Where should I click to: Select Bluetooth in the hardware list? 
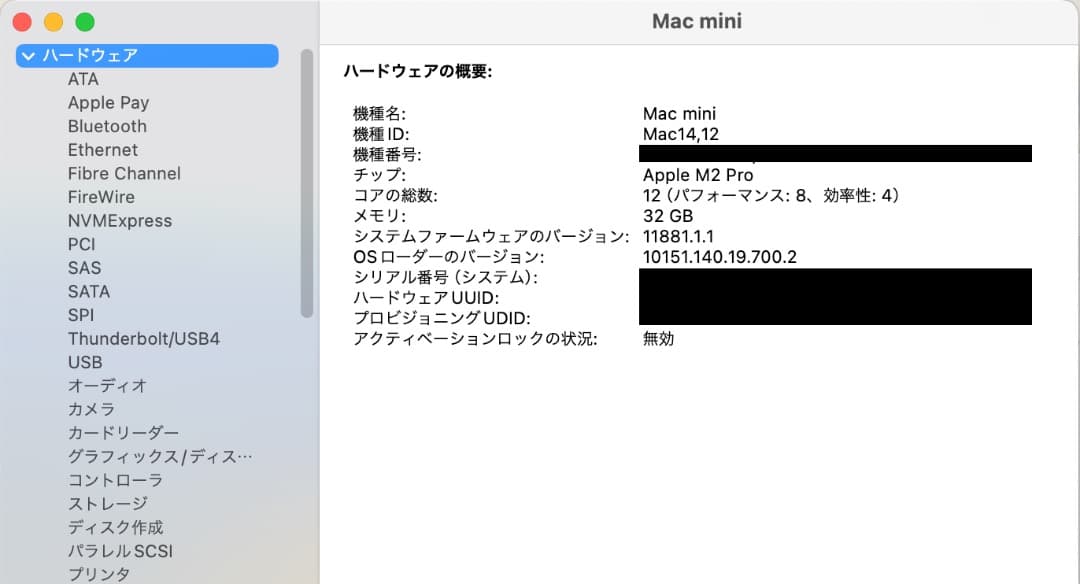pos(107,126)
